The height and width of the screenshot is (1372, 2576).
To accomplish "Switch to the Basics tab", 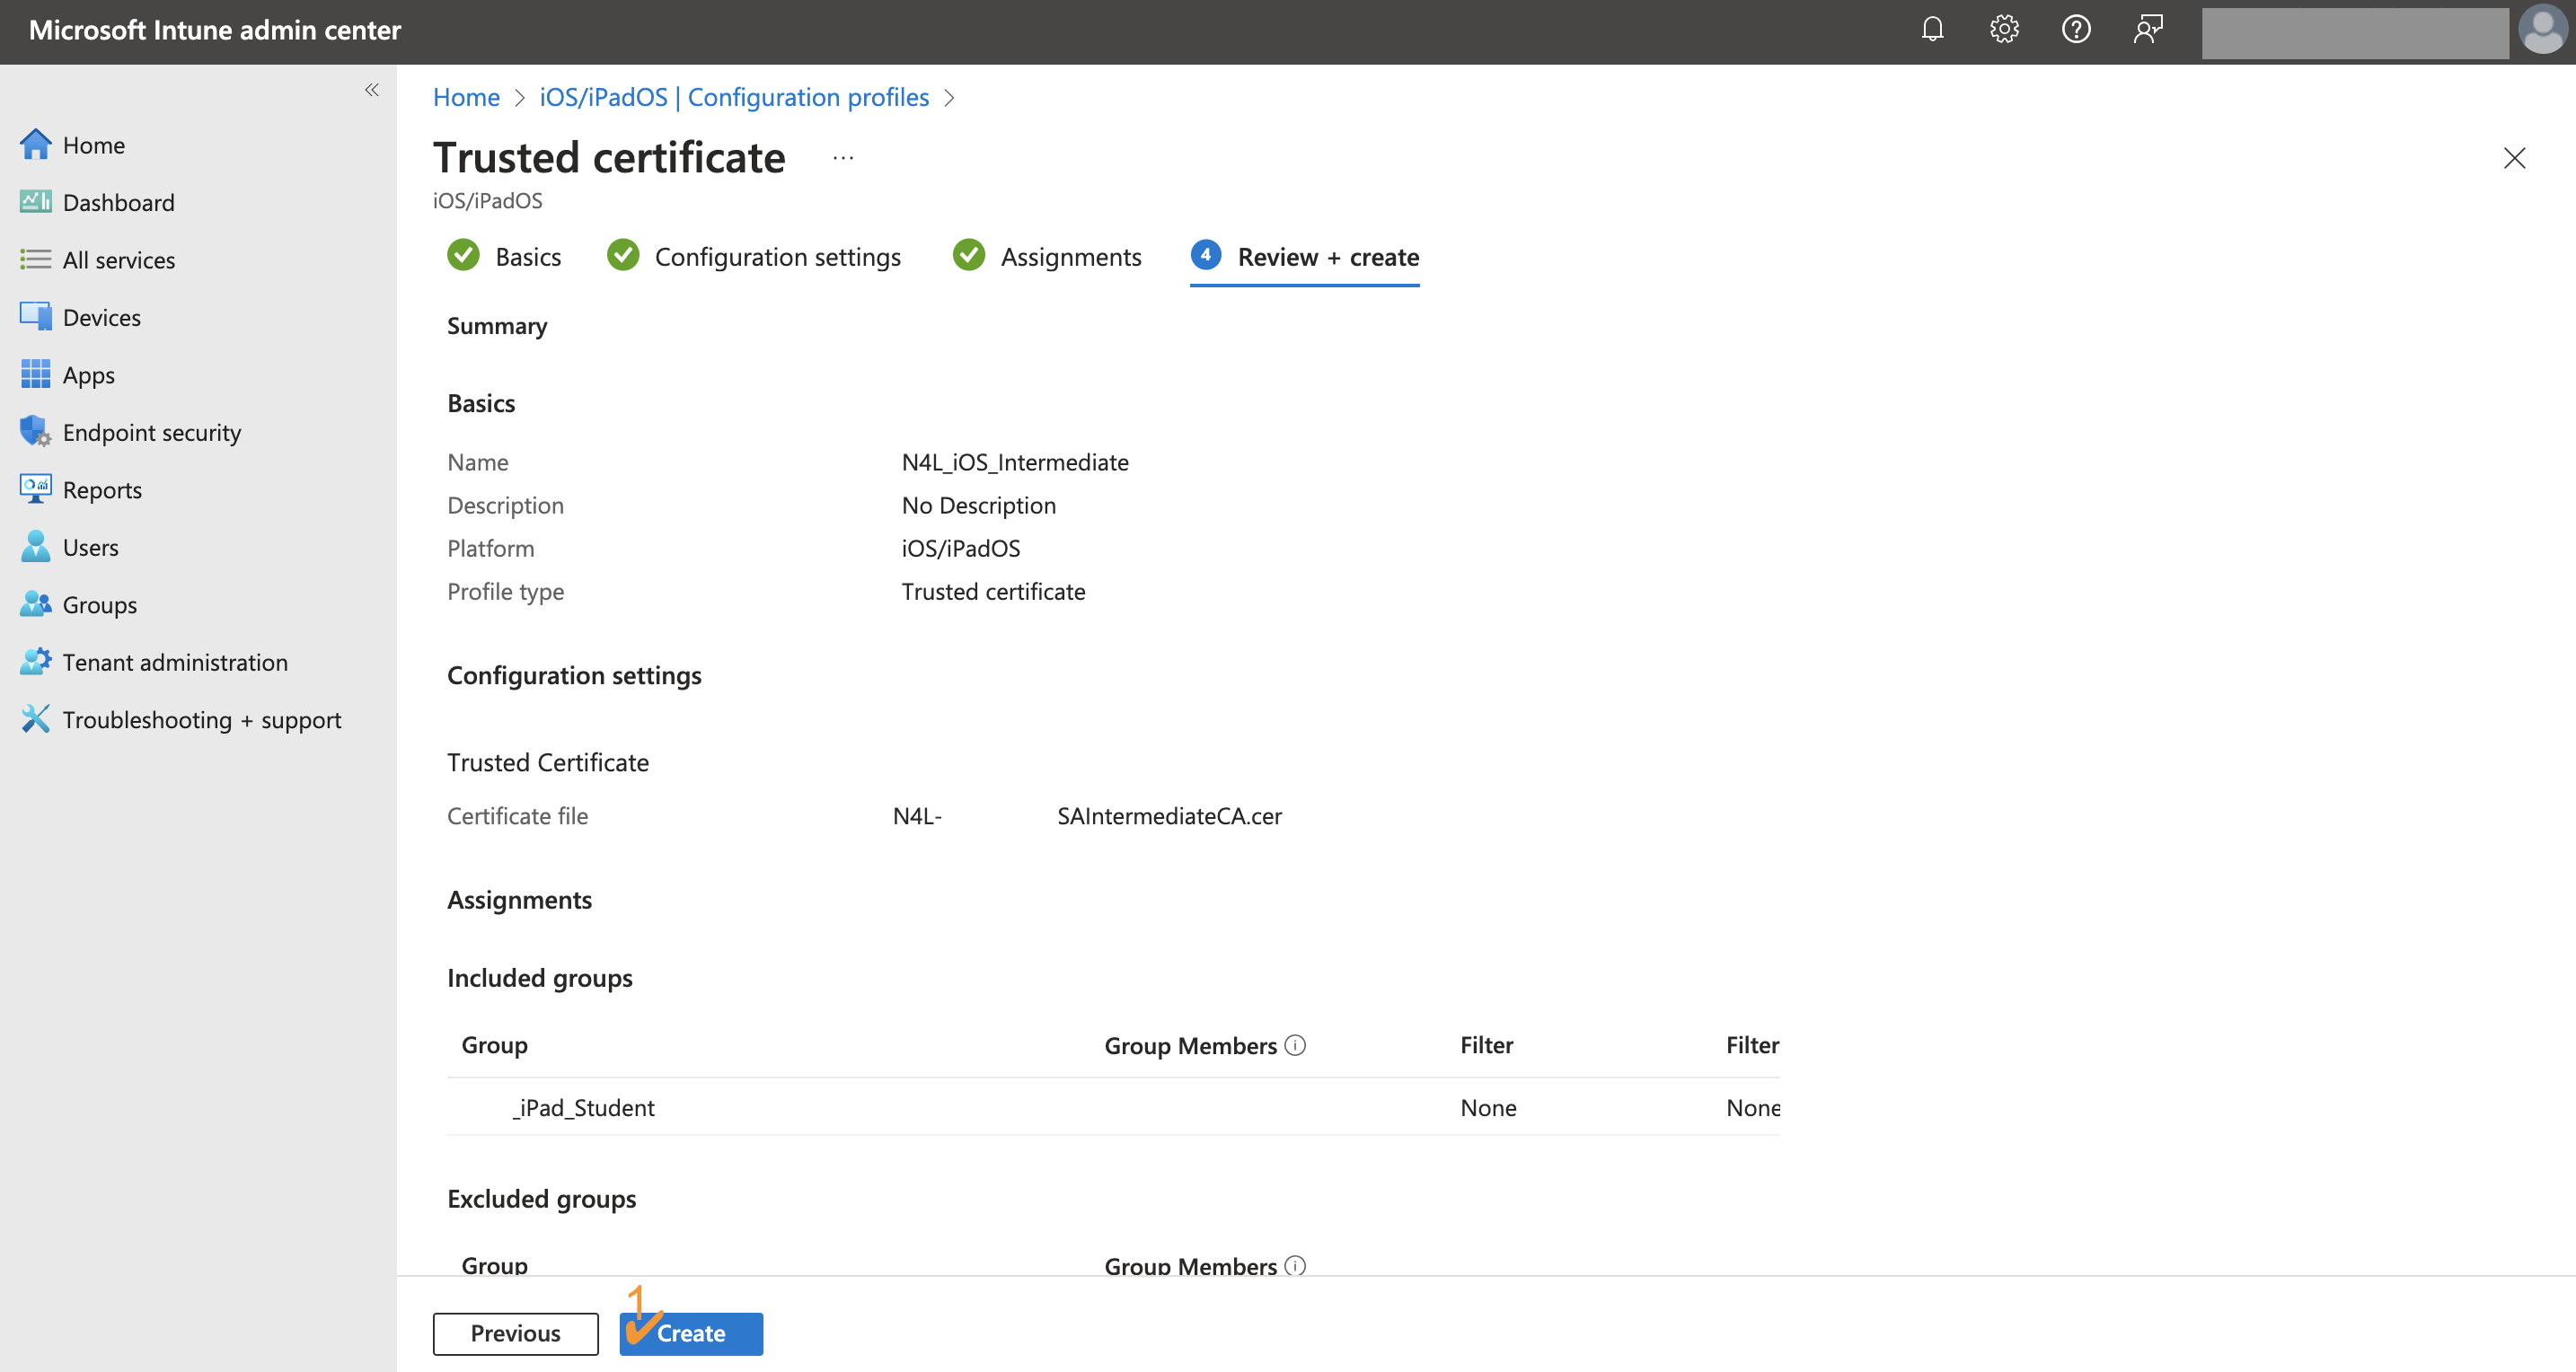I will click(x=527, y=256).
